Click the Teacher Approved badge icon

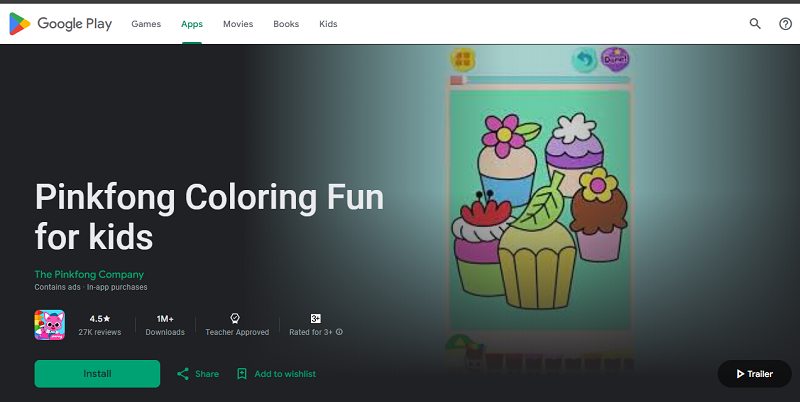[x=235, y=318]
